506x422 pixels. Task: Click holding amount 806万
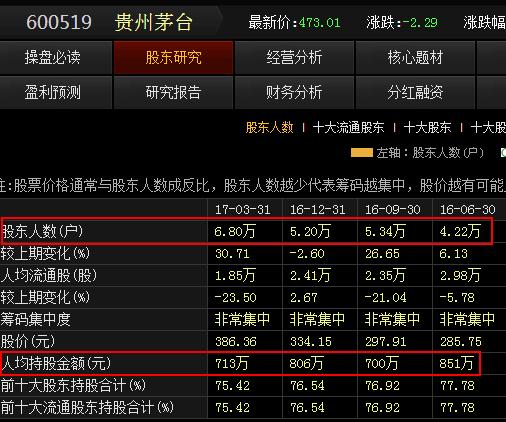(307, 363)
